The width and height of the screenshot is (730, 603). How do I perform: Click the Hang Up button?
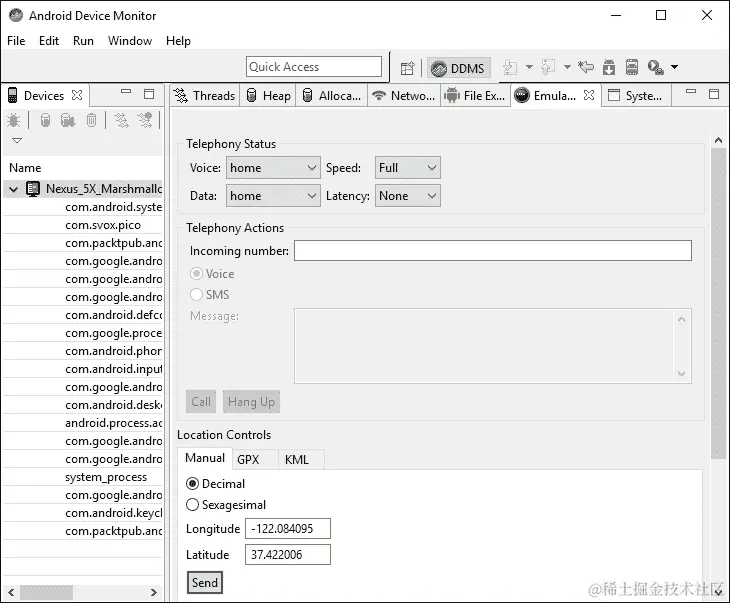tap(251, 402)
